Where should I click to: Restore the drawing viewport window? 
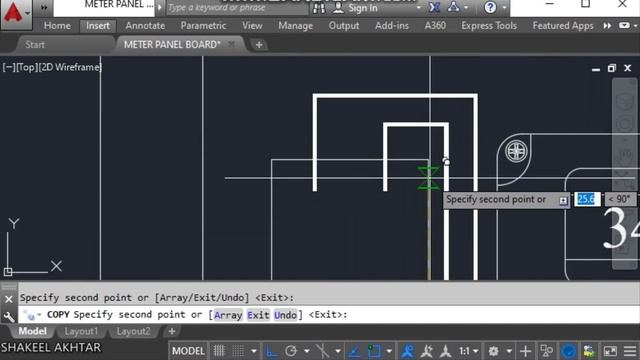611,68
